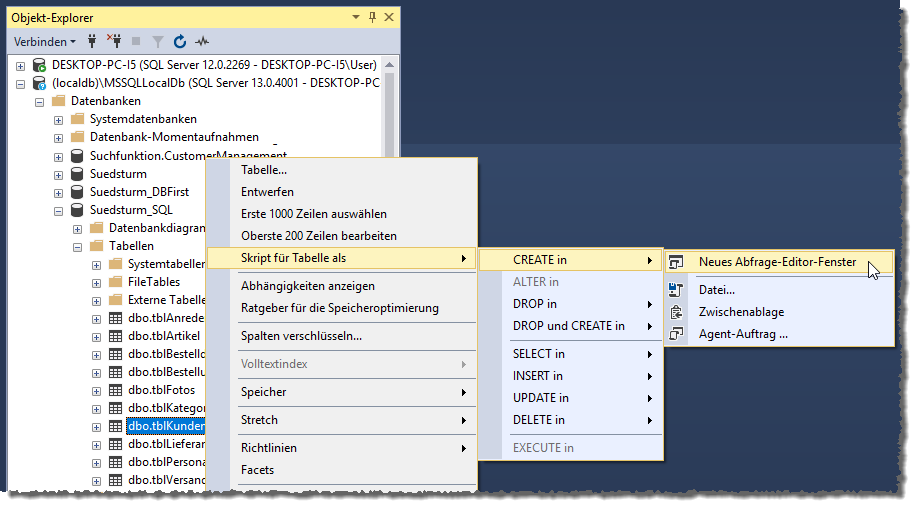The width and height of the screenshot is (919, 509).
Task: Select 'Datei...' in the submenu
Action: 716,290
